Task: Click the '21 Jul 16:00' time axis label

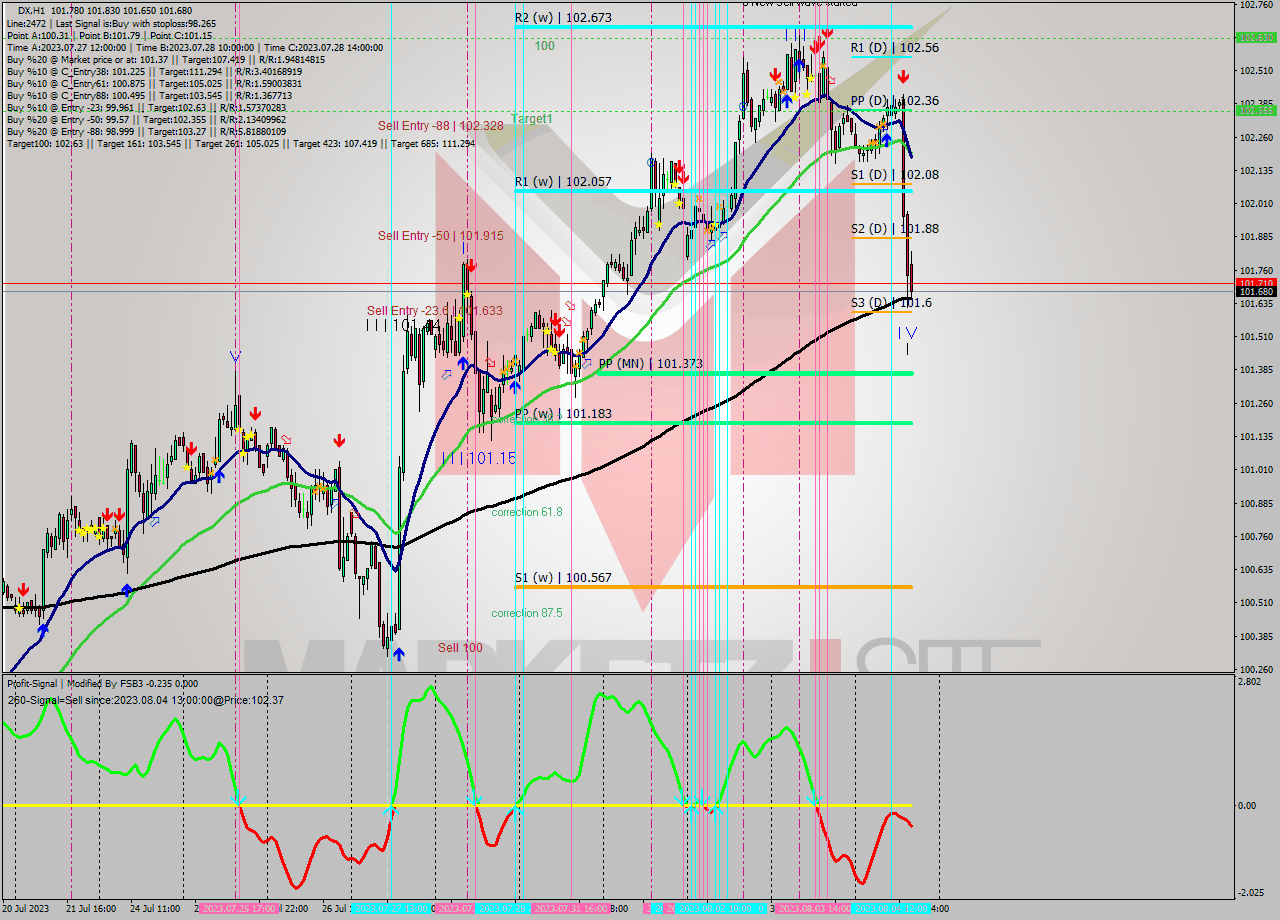Action: [91, 909]
